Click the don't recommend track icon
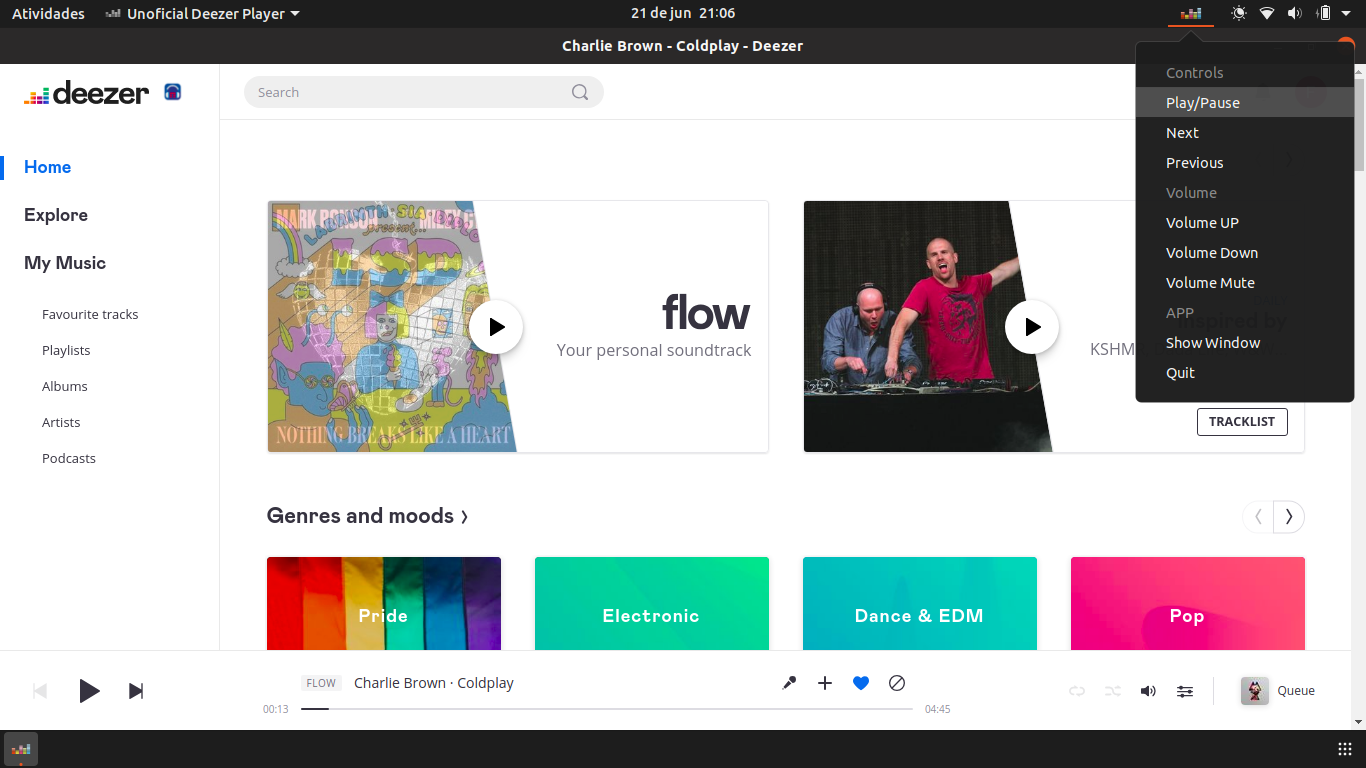 pyautogui.click(x=897, y=683)
